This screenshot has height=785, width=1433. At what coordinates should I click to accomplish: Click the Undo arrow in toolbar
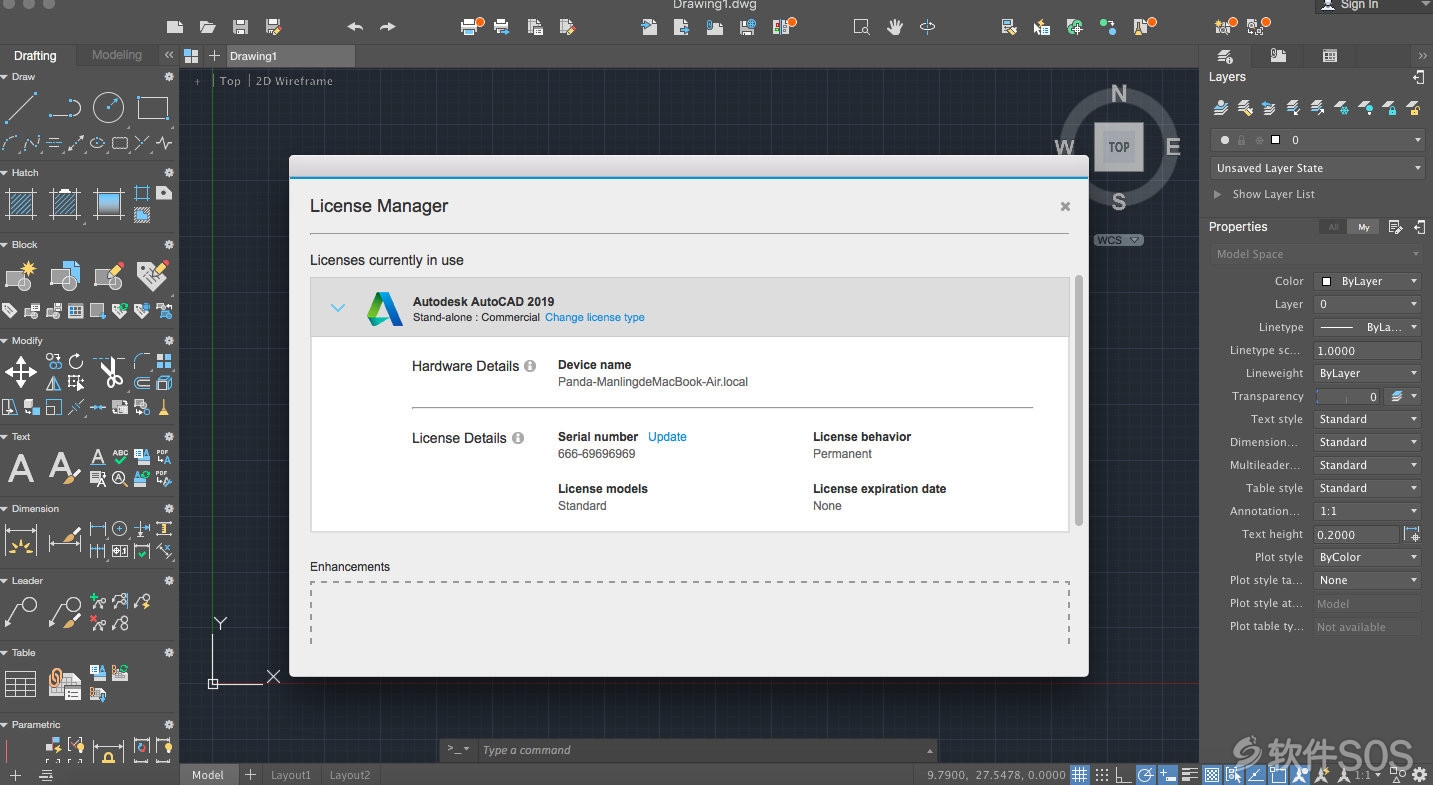tap(355, 27)
